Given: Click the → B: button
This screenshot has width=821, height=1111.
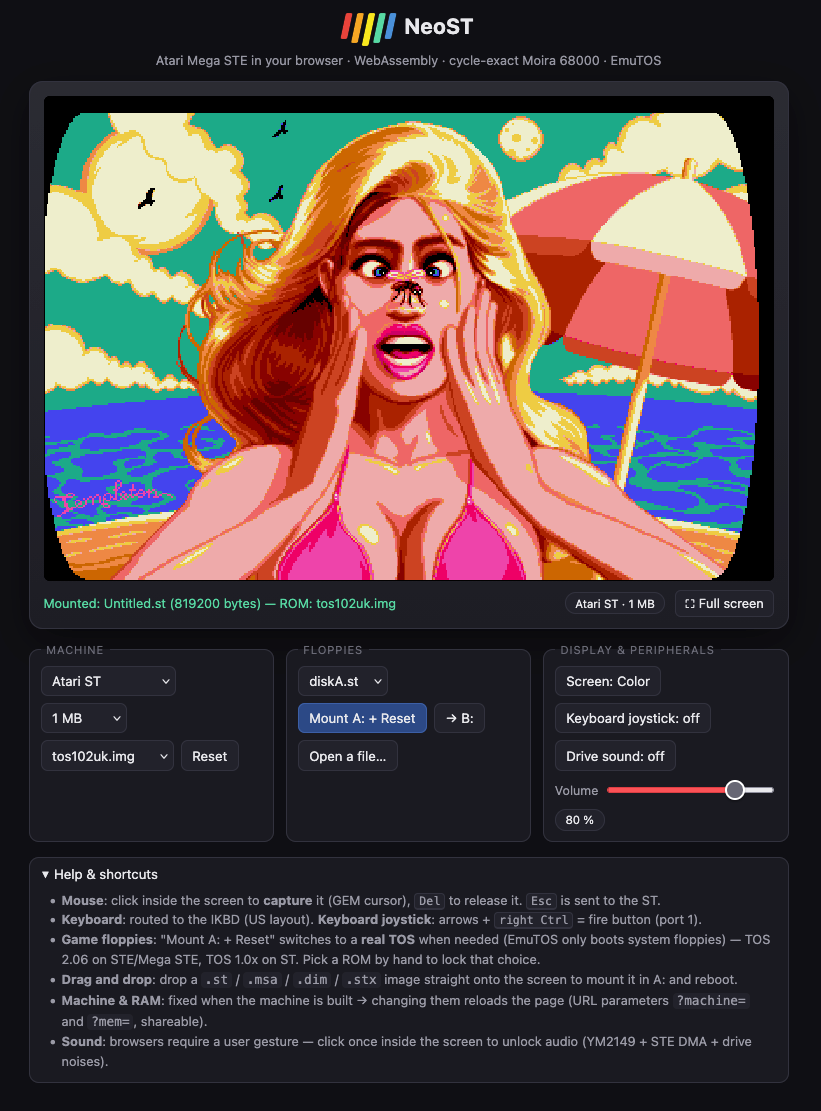Looking at the screenshot, I should point(459,718).
